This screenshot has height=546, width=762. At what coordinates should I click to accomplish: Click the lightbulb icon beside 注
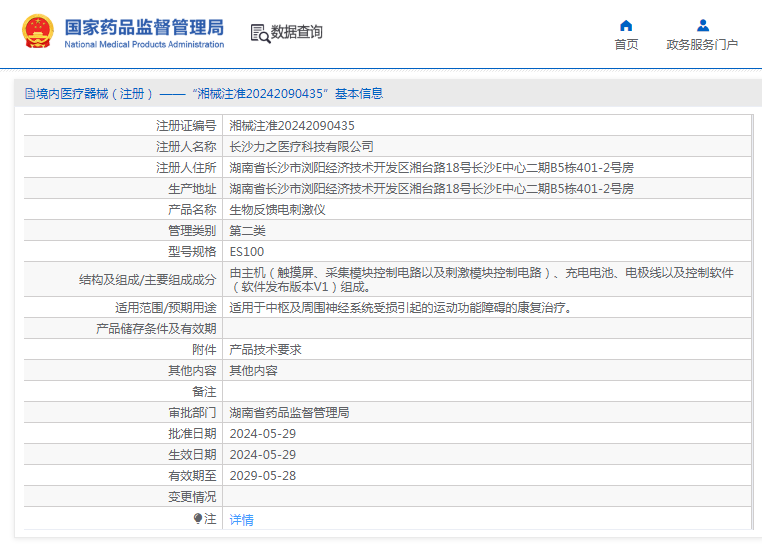(x=198, y=519)
